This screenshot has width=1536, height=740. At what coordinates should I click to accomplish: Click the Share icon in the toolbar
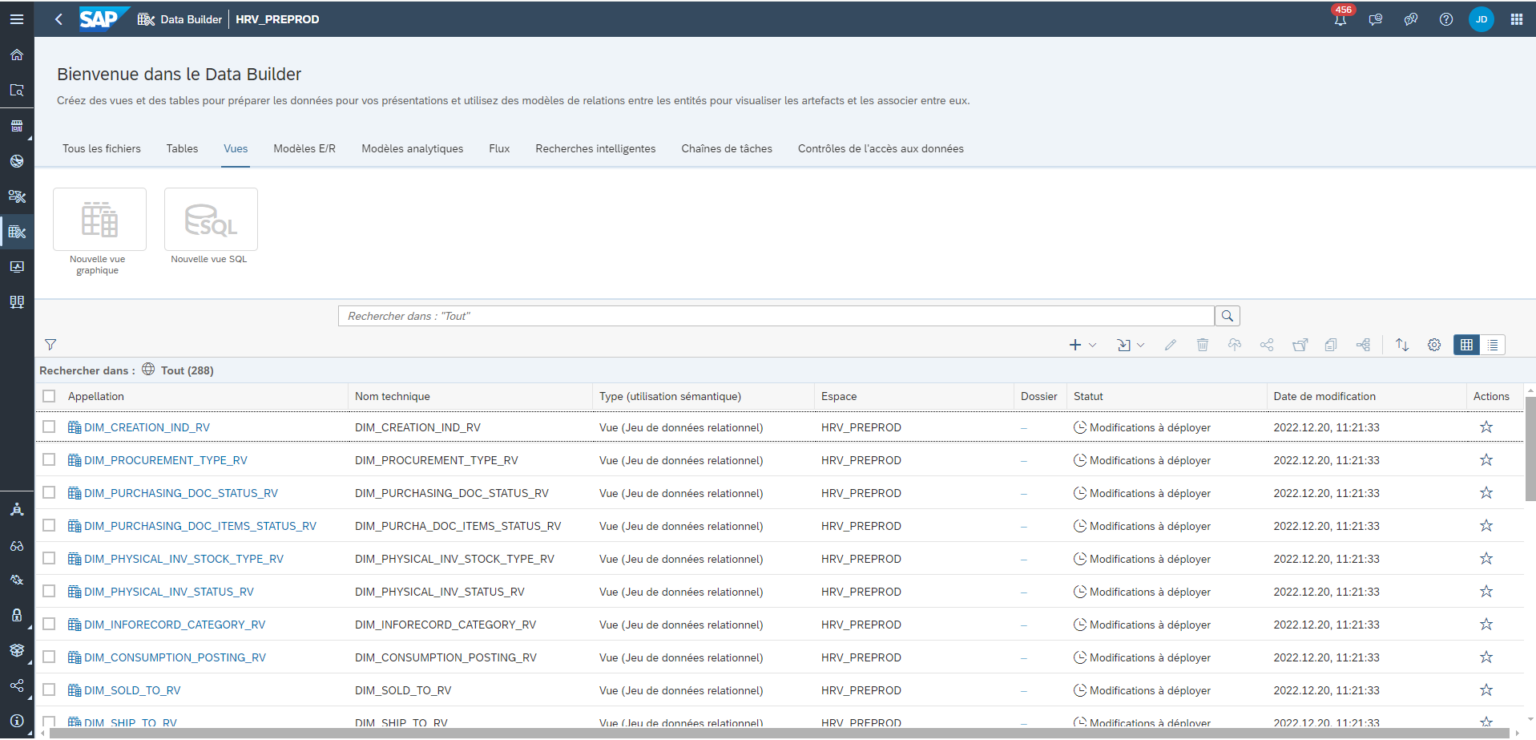pos(1266,344)
